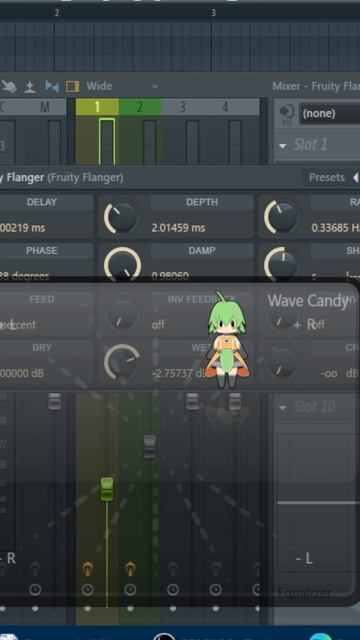Click the clock latency icon under track M

[x=35, y=589]
